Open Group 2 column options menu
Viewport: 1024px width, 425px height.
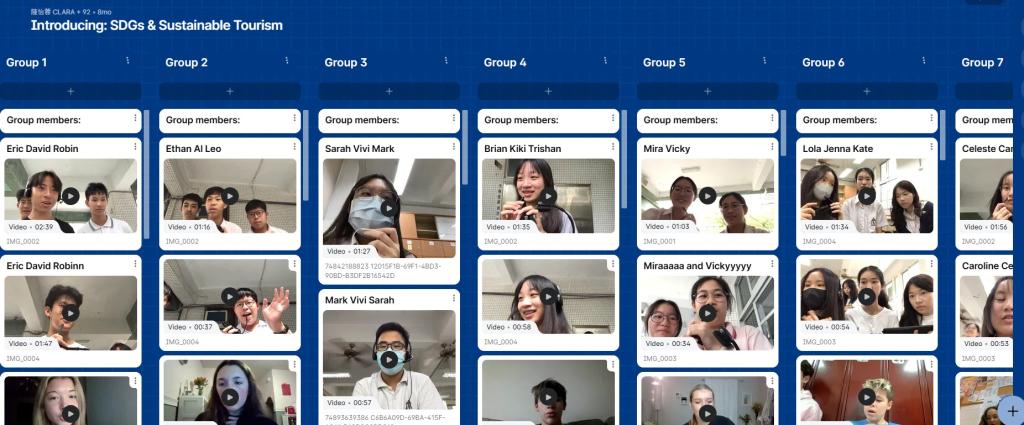click(286, 62)
